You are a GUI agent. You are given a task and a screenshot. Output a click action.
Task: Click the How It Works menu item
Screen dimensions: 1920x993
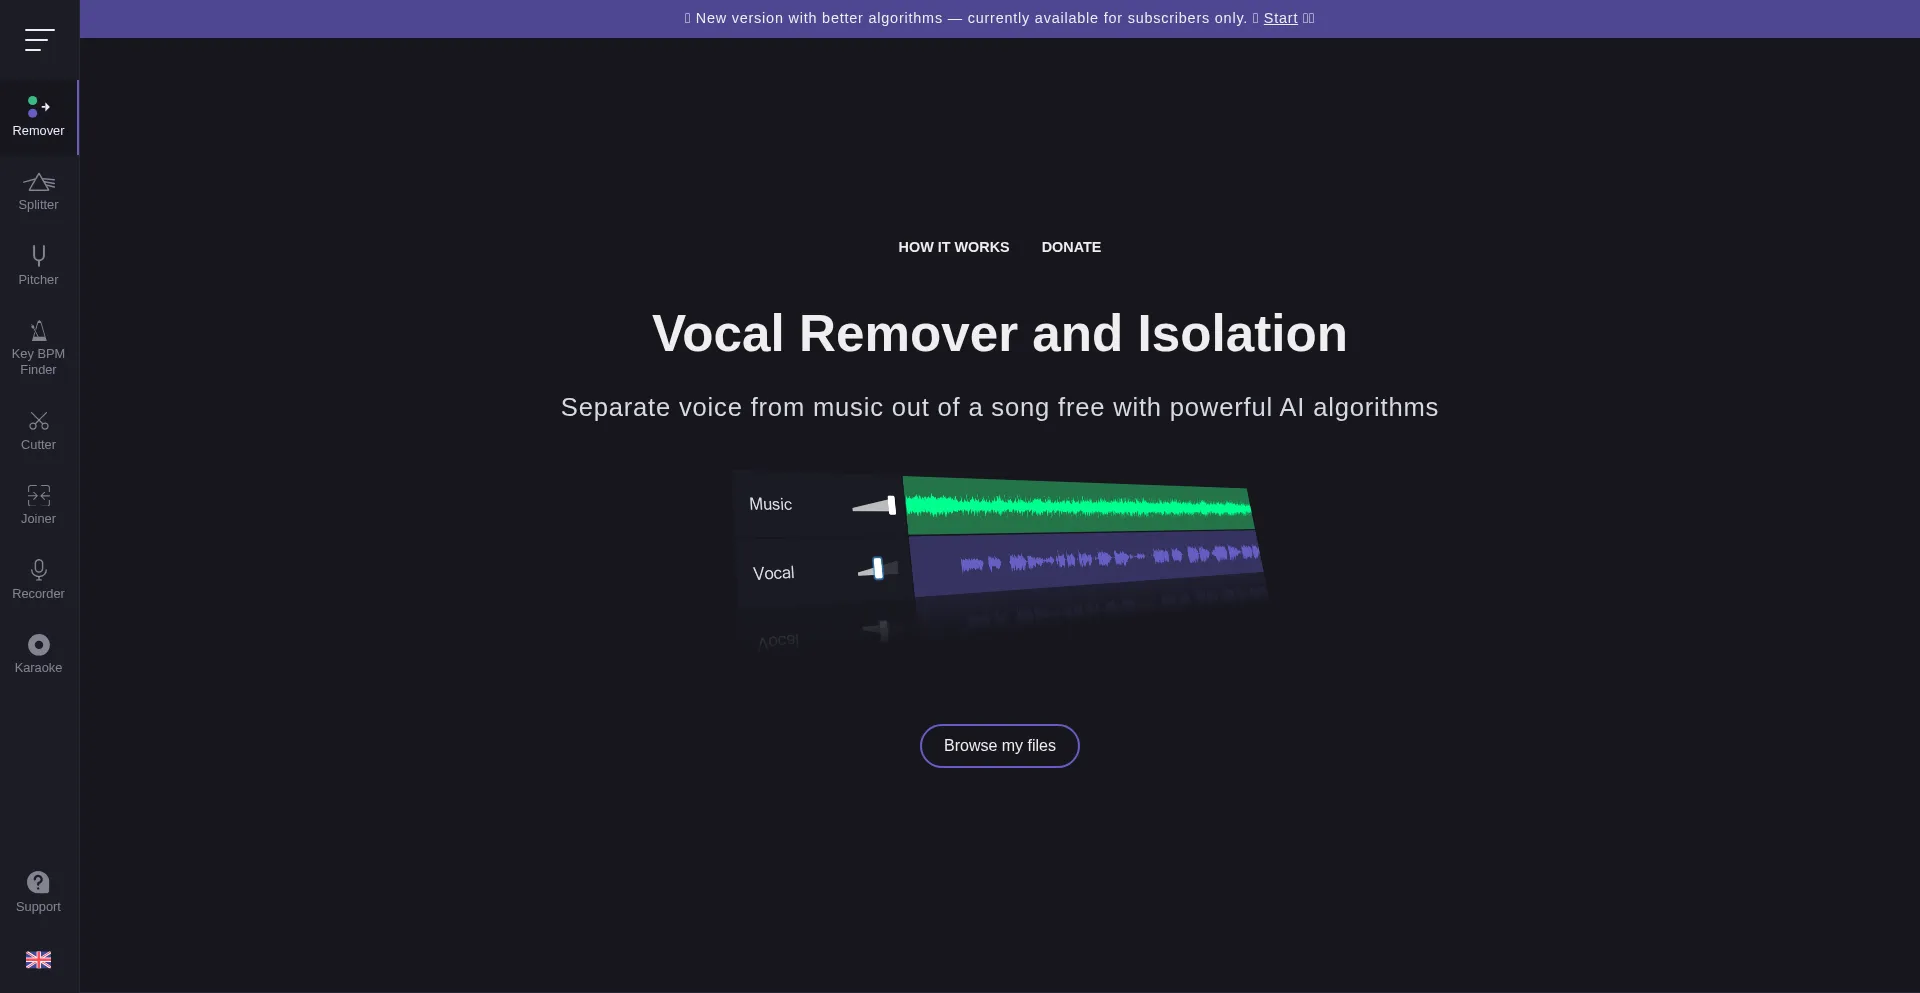(x=953, y=247)
